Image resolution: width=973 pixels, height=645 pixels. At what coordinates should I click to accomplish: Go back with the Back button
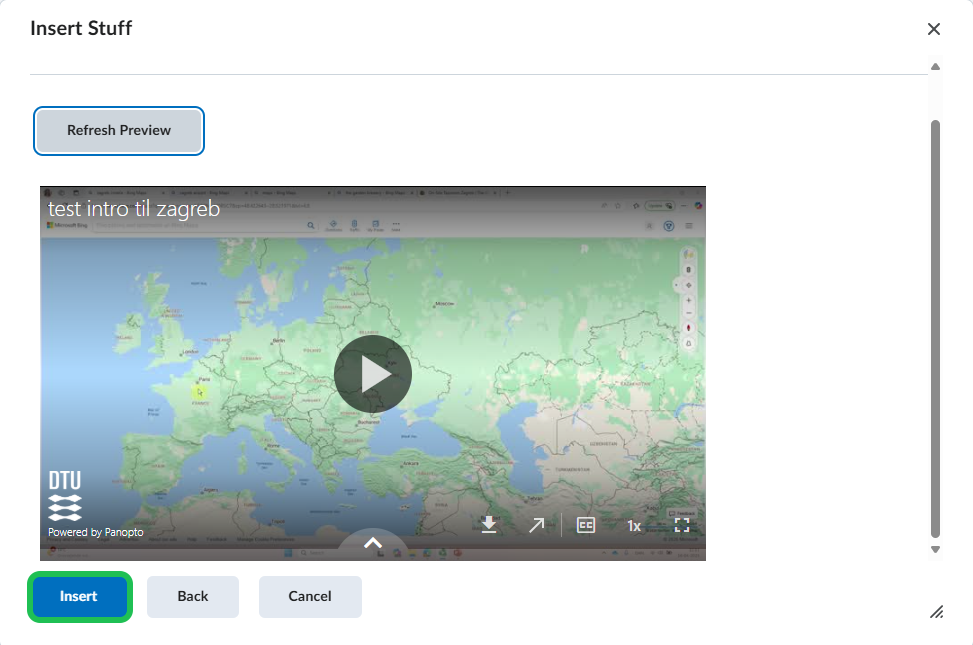[x=193, y=596]
